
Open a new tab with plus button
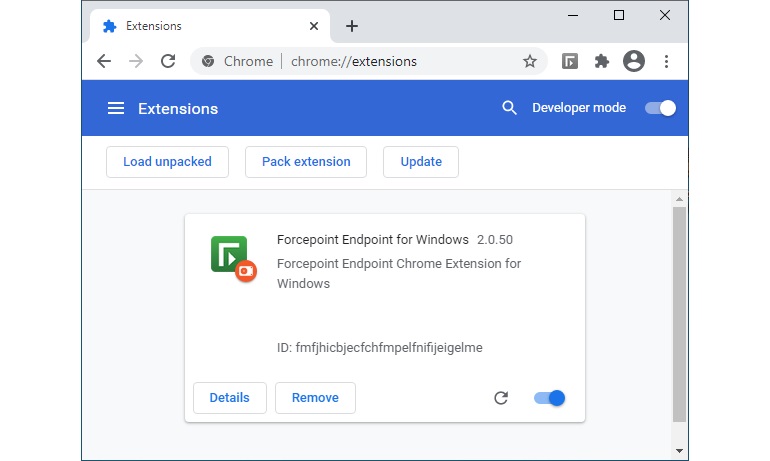click(351, 26)
